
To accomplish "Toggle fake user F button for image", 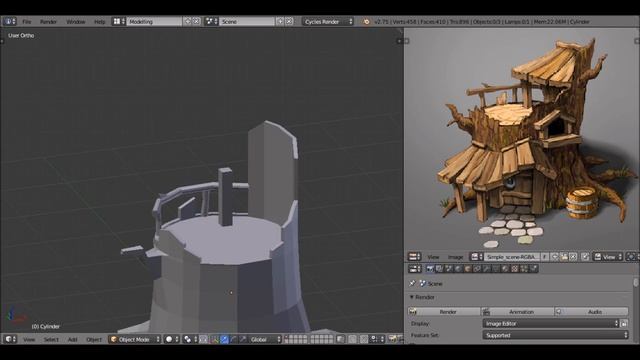I will 544,257.
